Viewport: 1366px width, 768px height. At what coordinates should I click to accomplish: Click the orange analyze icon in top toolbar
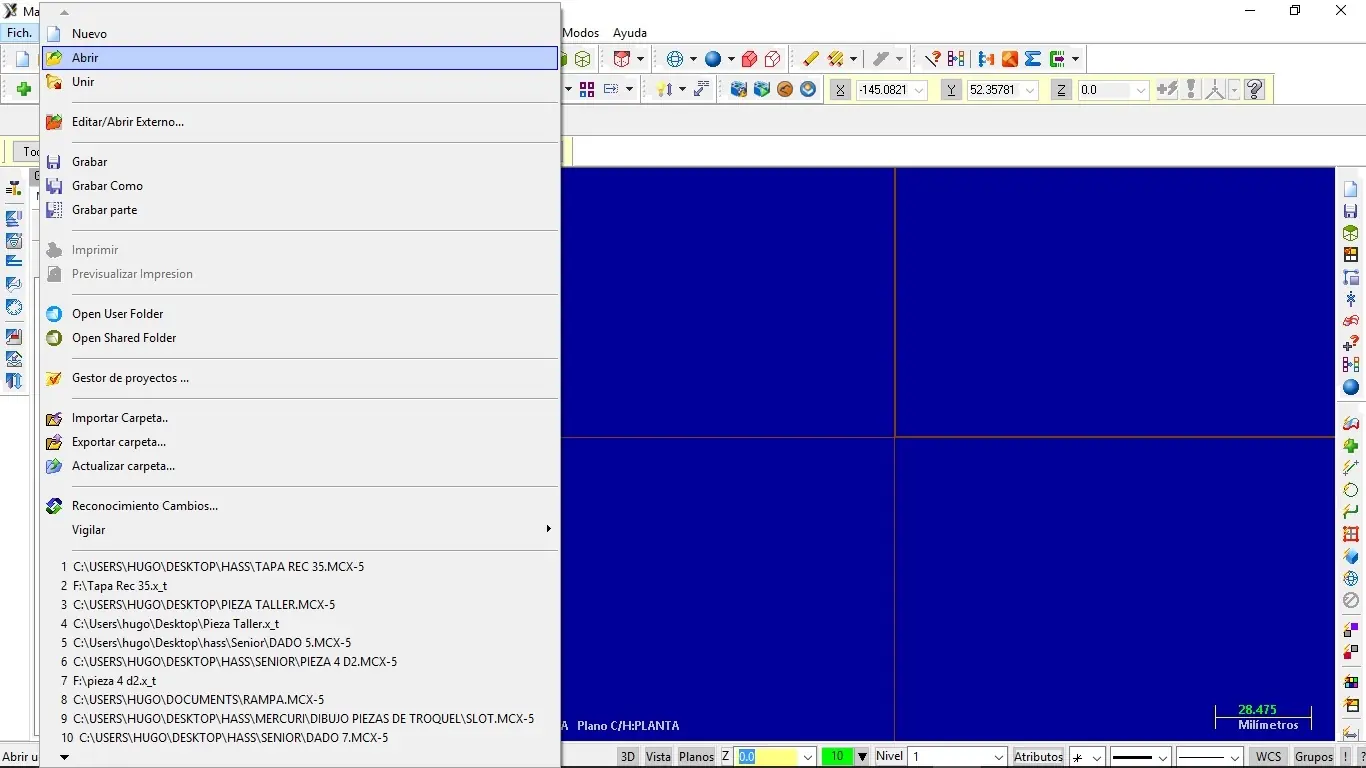click(1010, 59)
